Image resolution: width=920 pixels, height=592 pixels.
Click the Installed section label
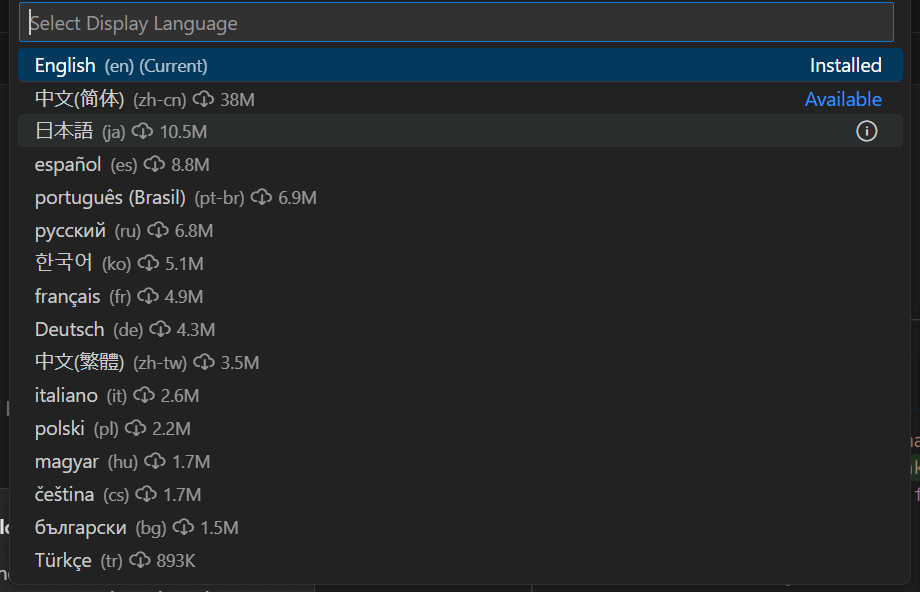click(x=845, y=66)
